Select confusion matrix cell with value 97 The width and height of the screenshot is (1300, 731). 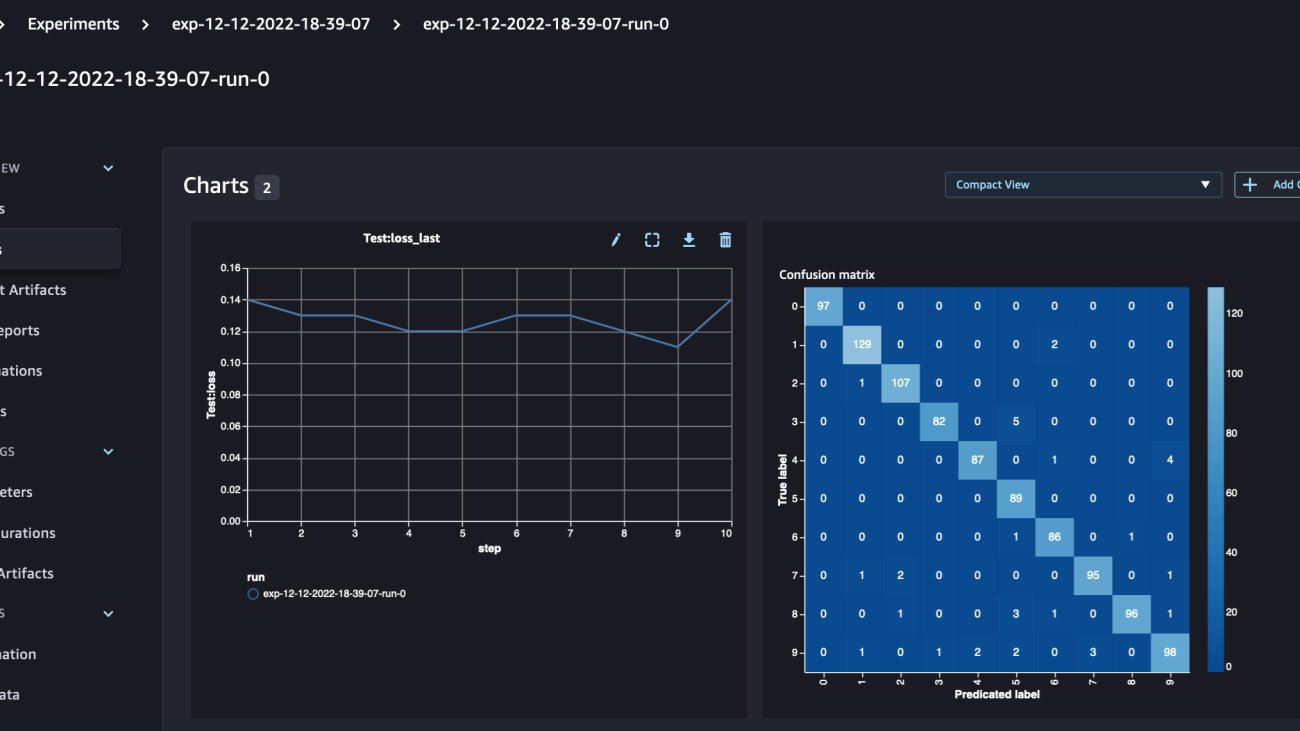824,305
